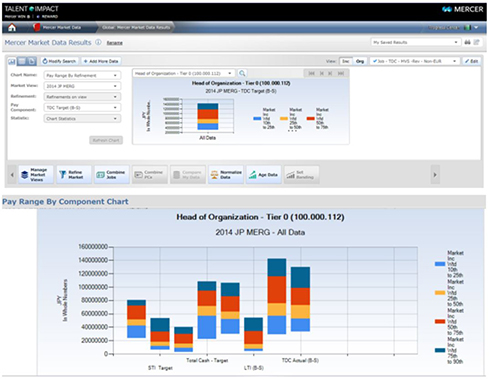Expand the Pay Component dropdown
The width and height of the screenshot is (489, 380).
tap(82, 108)
